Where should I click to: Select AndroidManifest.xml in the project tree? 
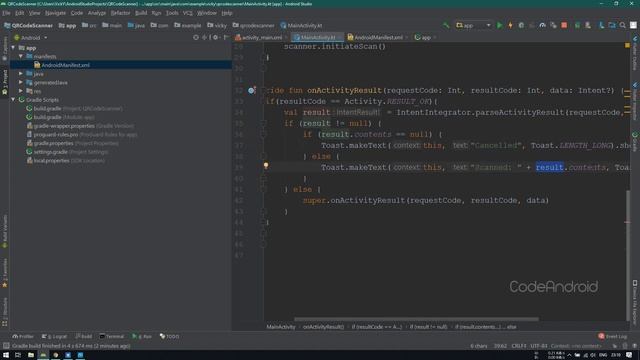pos(65,65)
